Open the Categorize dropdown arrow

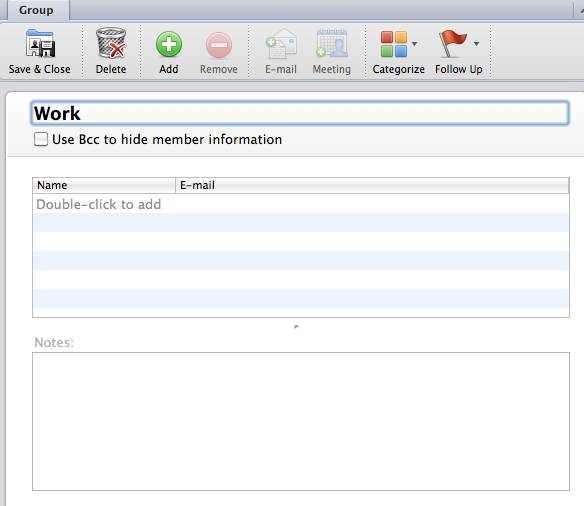click(414, 44)
